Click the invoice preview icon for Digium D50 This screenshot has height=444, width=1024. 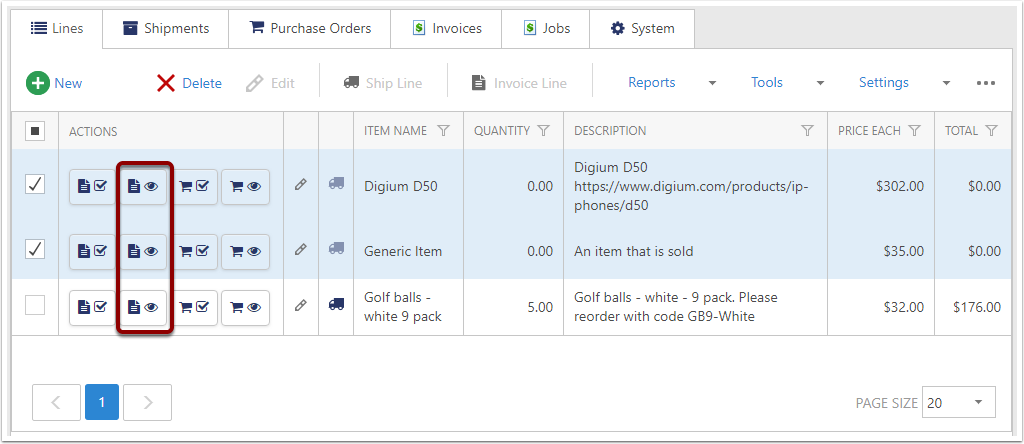[143, 186]
